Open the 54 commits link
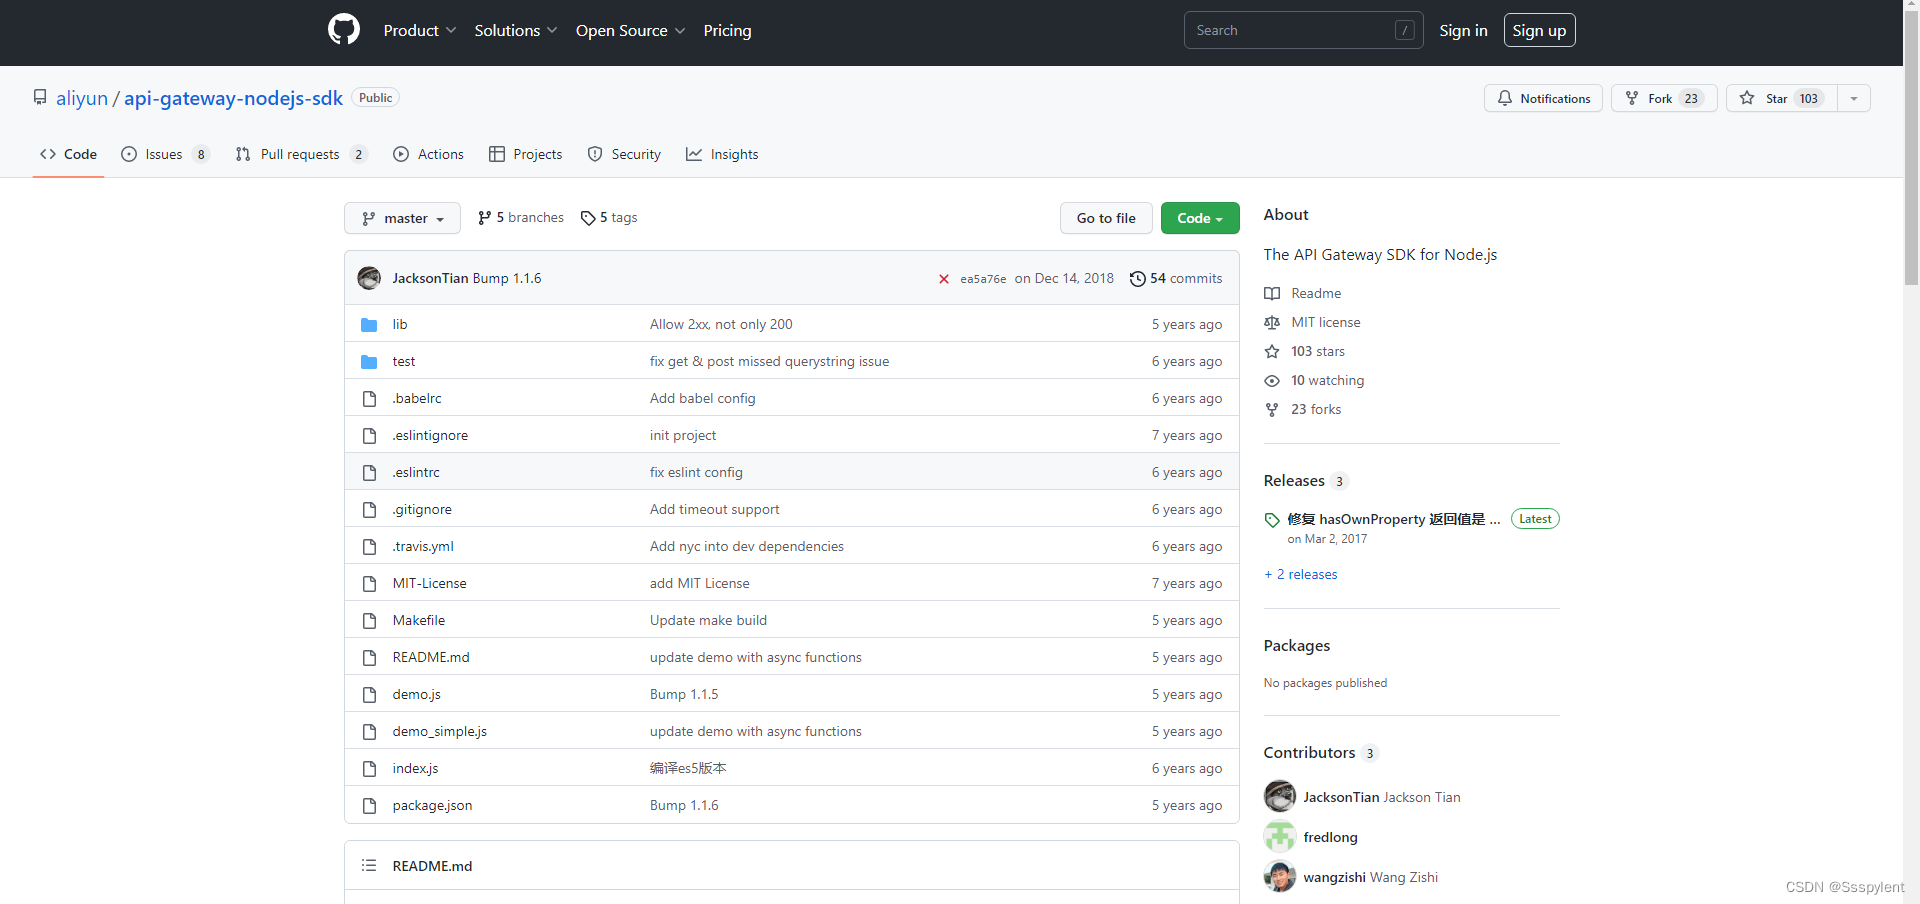 [x=1176, y=279]
